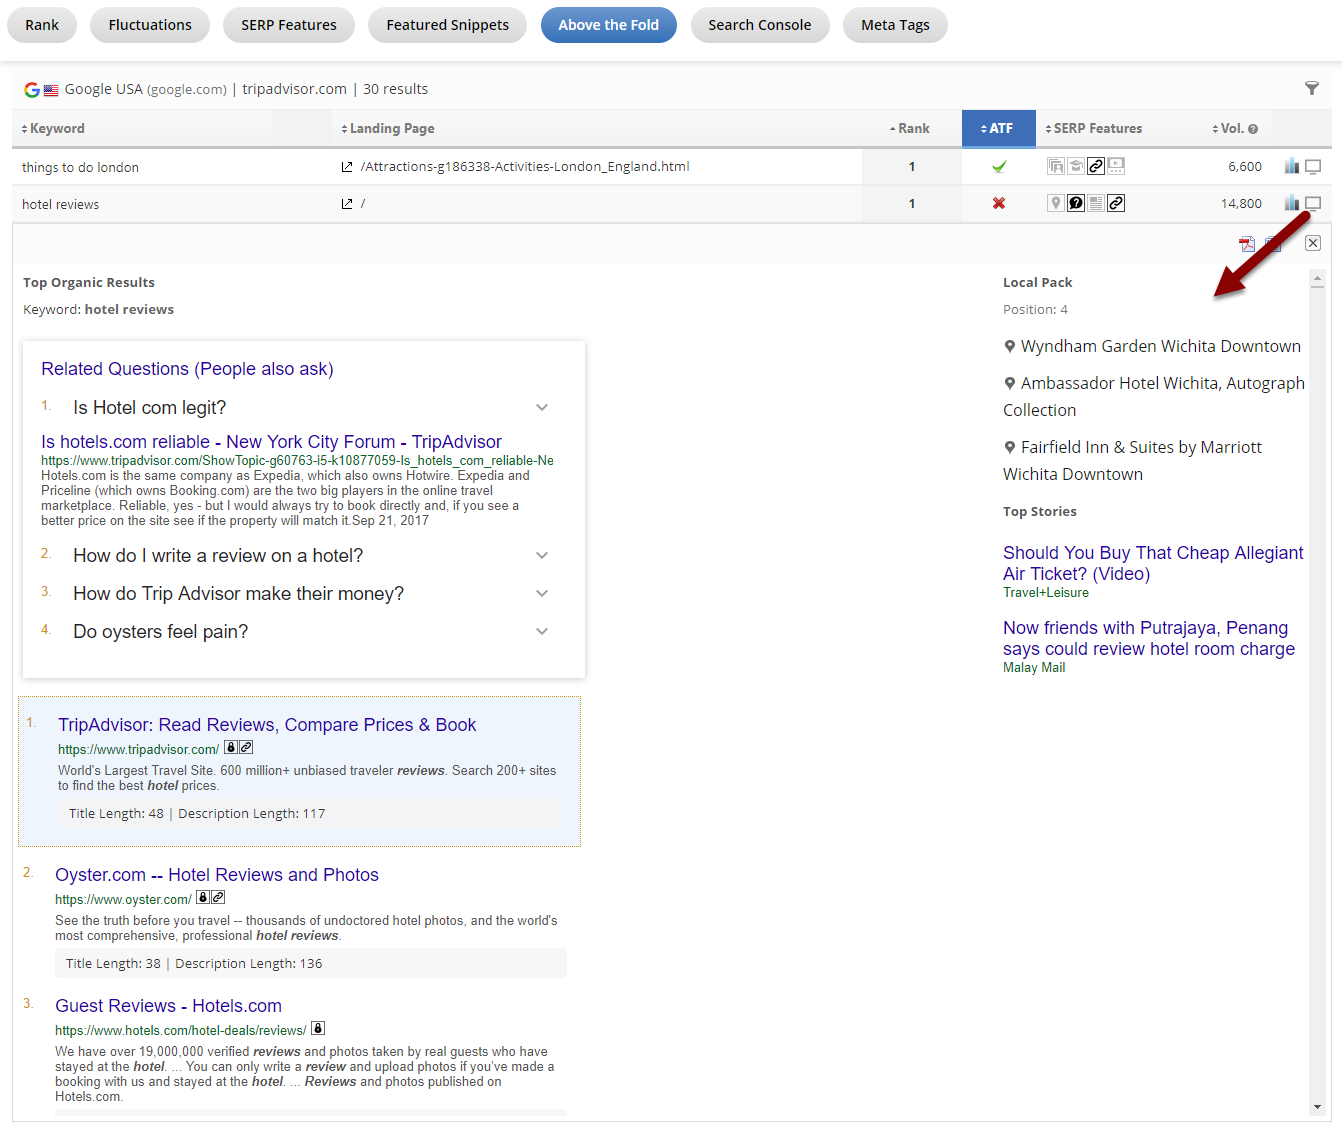Click video SERP feature icon in first row
The width and height of the screenshot is (1342, 1127).
[x=1116, y=166]
